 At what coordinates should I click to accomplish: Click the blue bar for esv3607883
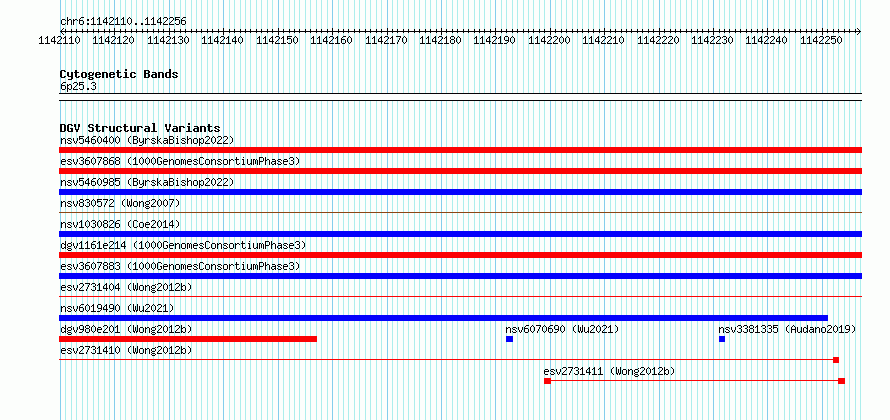click(x=460, y=276)
